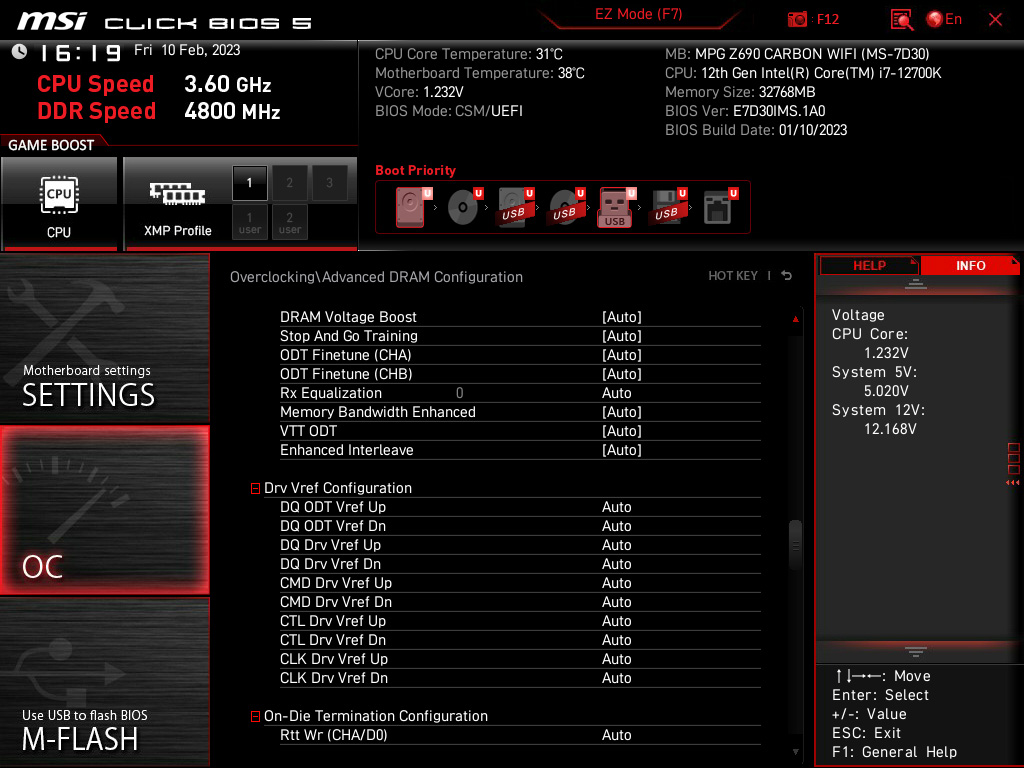Screen dimensions: 1024x768
Task: Open the BIOS search magnifier icon
Action: 901,20
